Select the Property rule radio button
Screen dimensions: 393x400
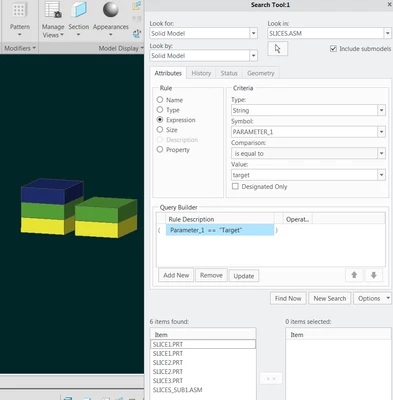160,150
